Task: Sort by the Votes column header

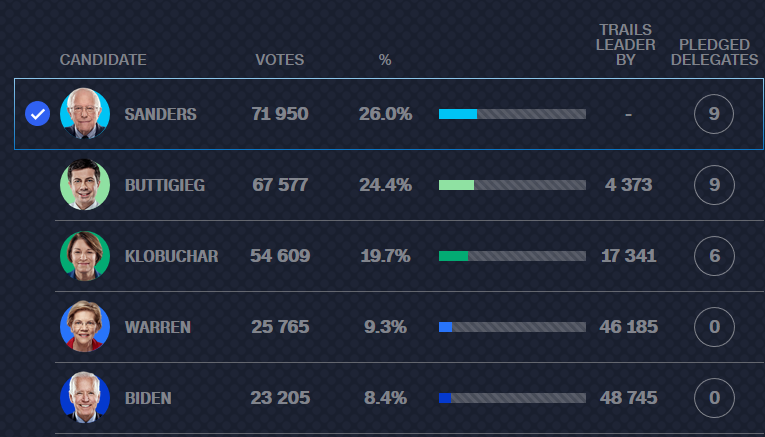Action: 279,60
